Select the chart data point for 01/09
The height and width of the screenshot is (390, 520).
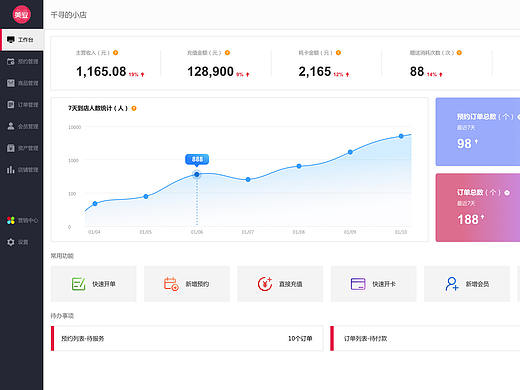[x=350, y=152]
